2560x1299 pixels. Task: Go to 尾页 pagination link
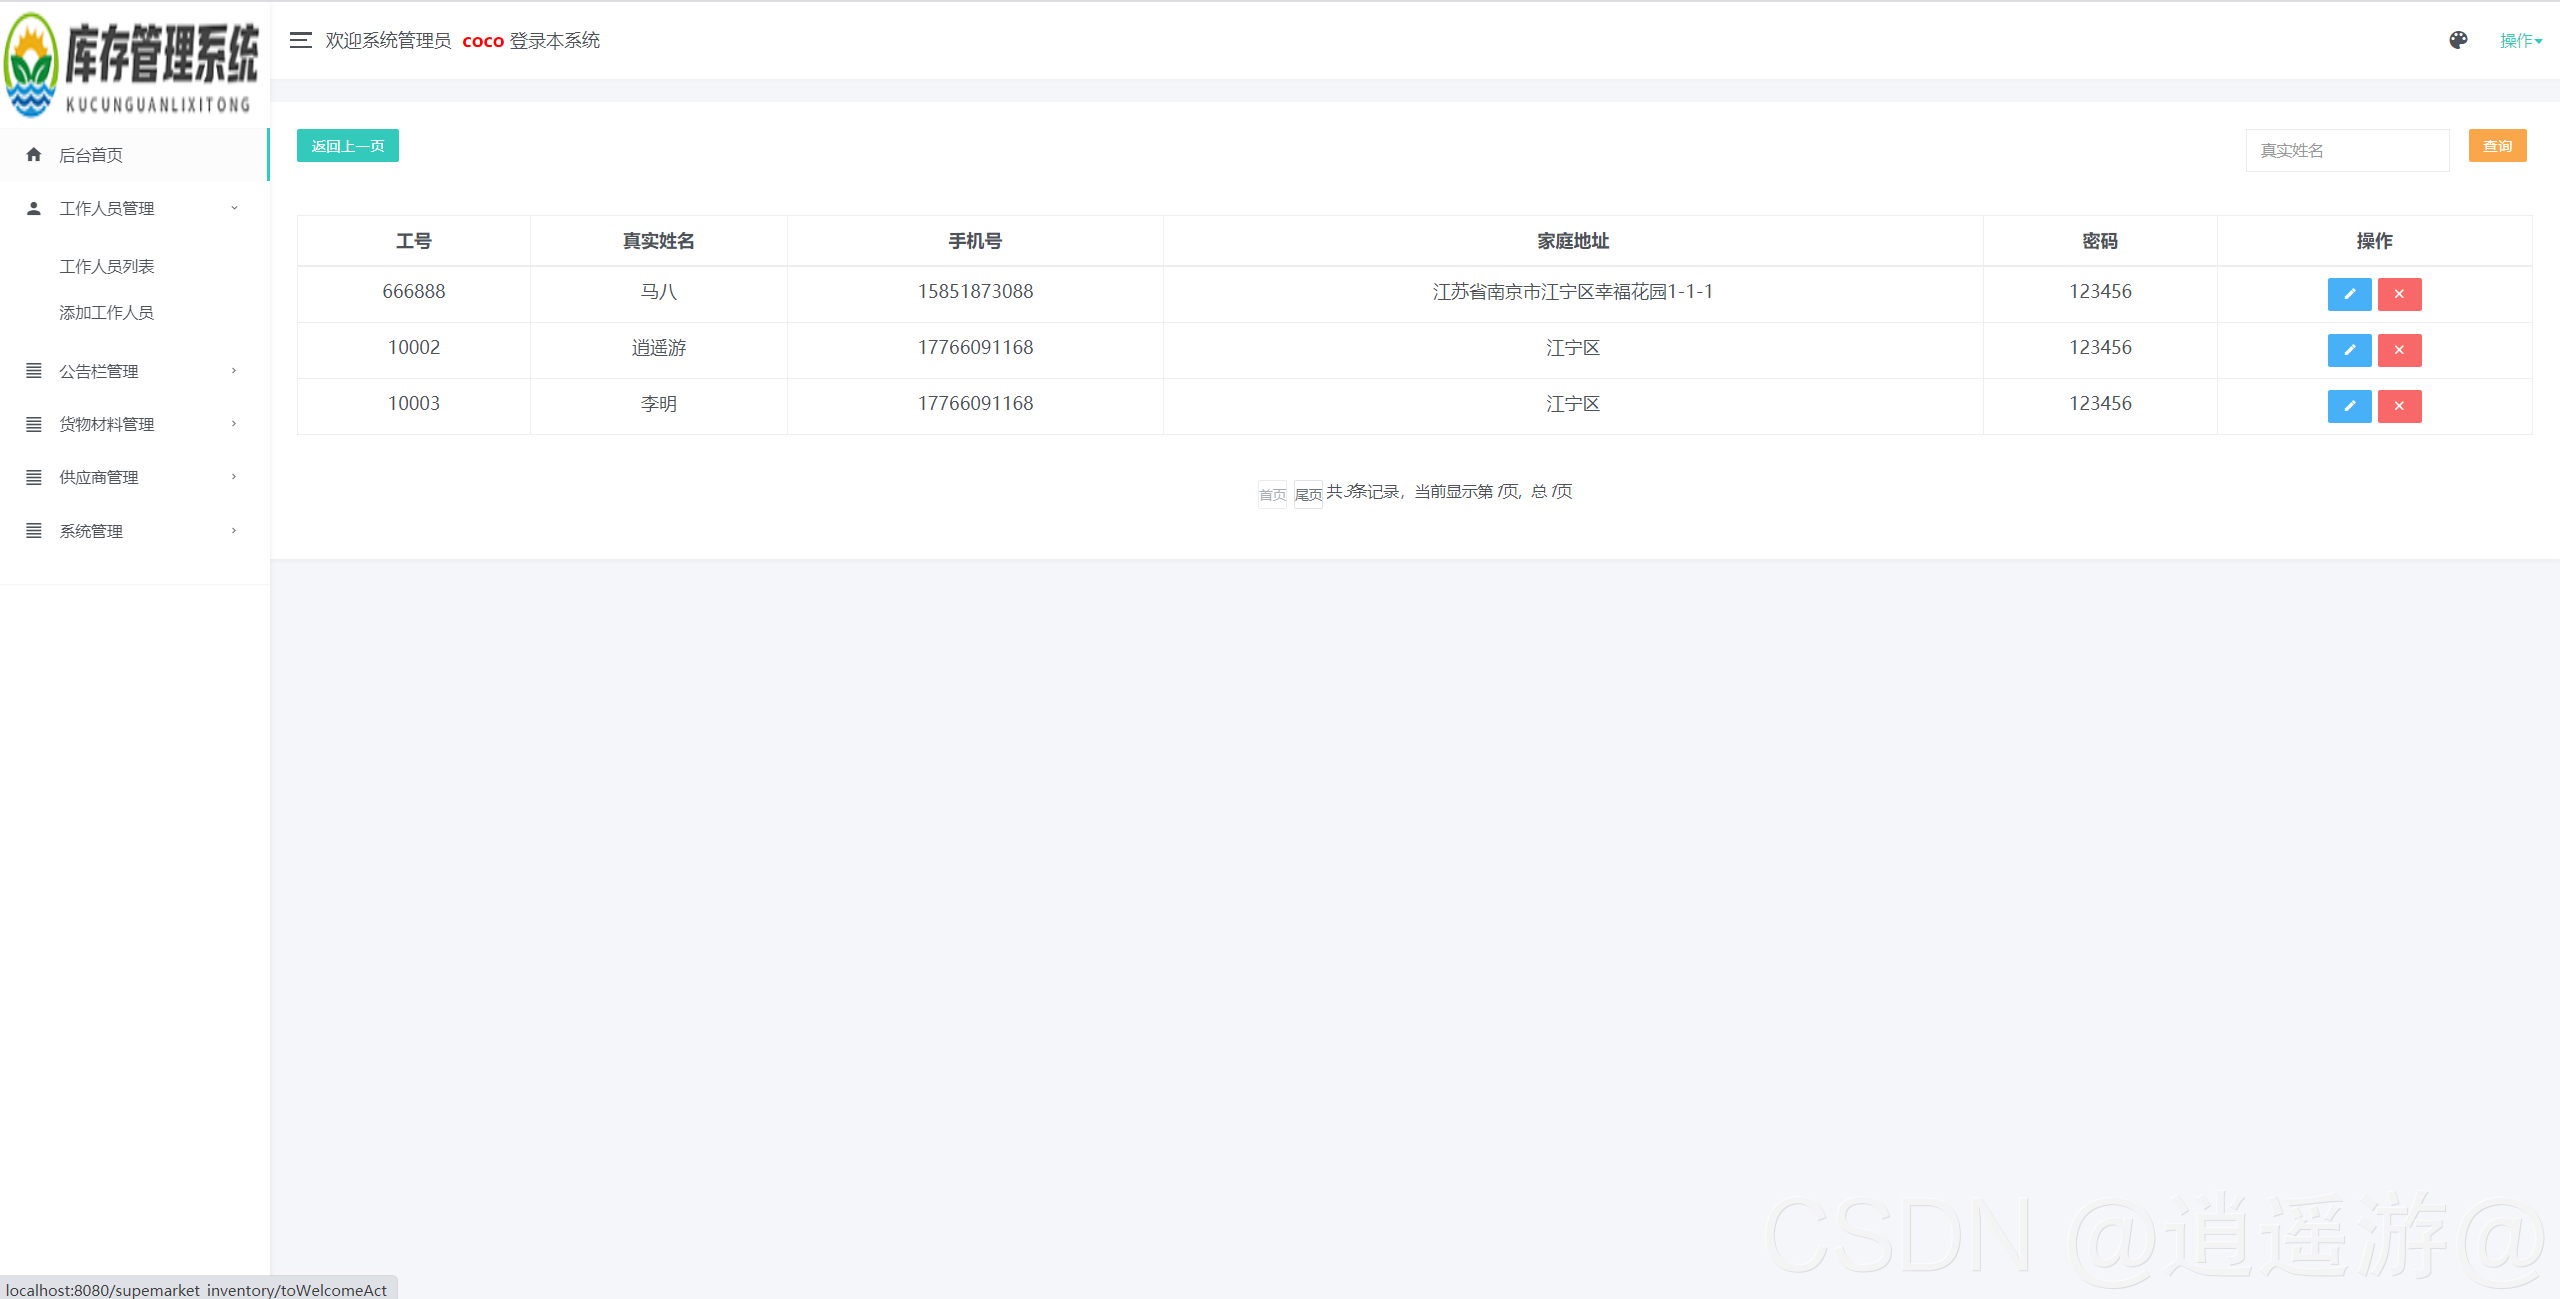(1308, 494)
